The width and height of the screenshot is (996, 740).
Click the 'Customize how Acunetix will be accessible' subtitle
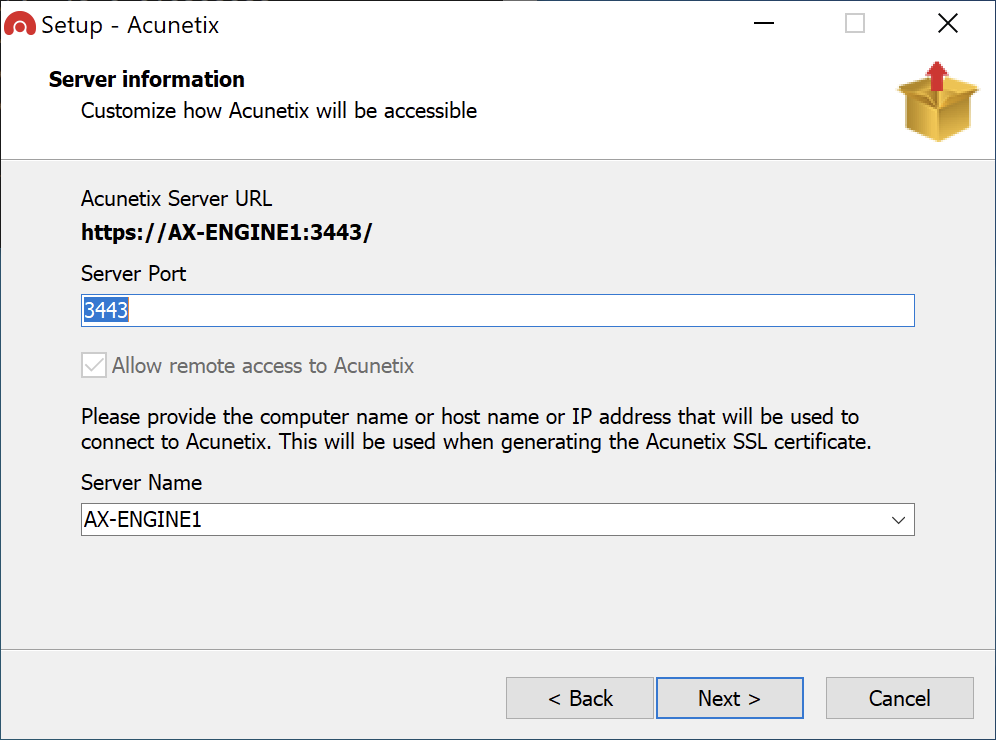click(279, 110)
